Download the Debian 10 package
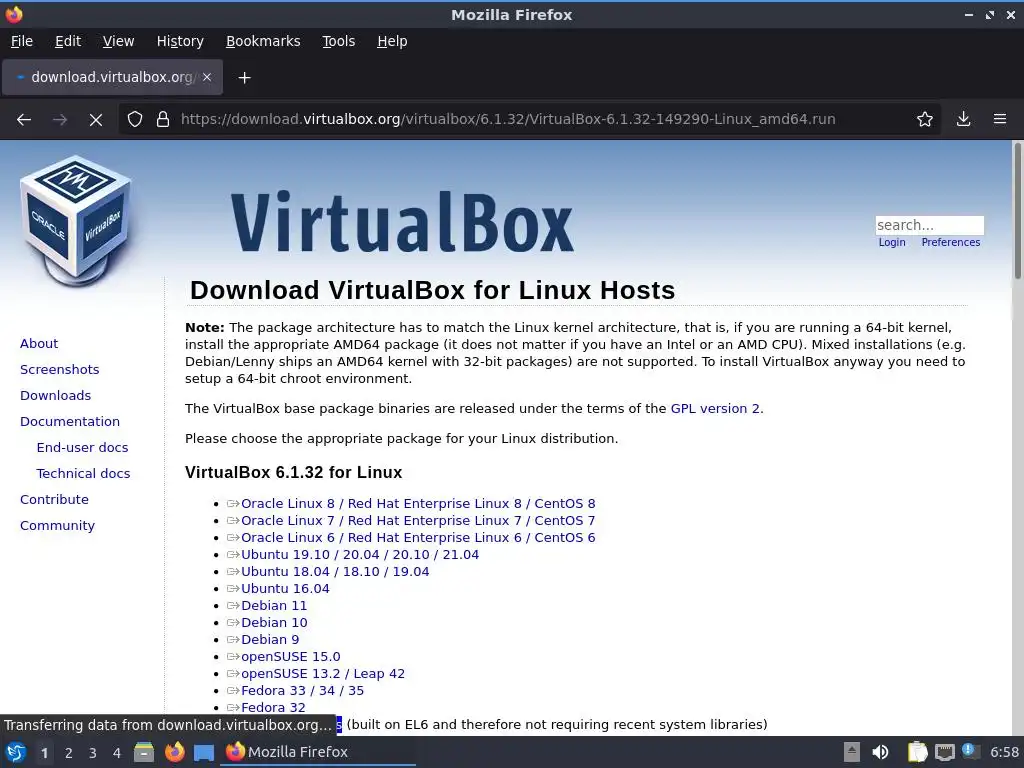1024x768 pixels. pos(274,622)
